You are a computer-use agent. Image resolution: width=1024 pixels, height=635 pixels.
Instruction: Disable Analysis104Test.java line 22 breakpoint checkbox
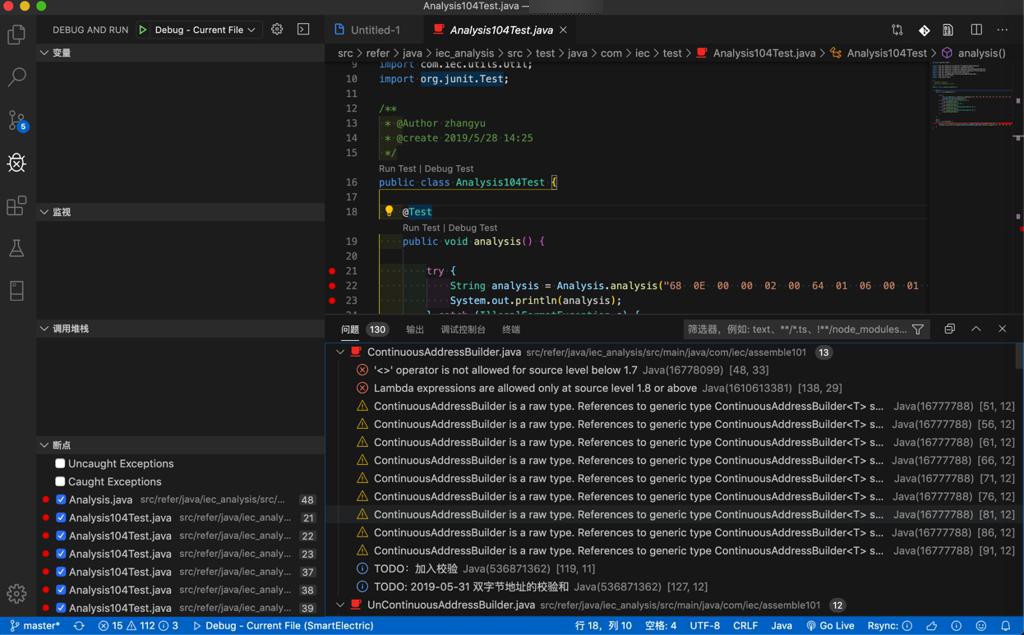point(61,536)
